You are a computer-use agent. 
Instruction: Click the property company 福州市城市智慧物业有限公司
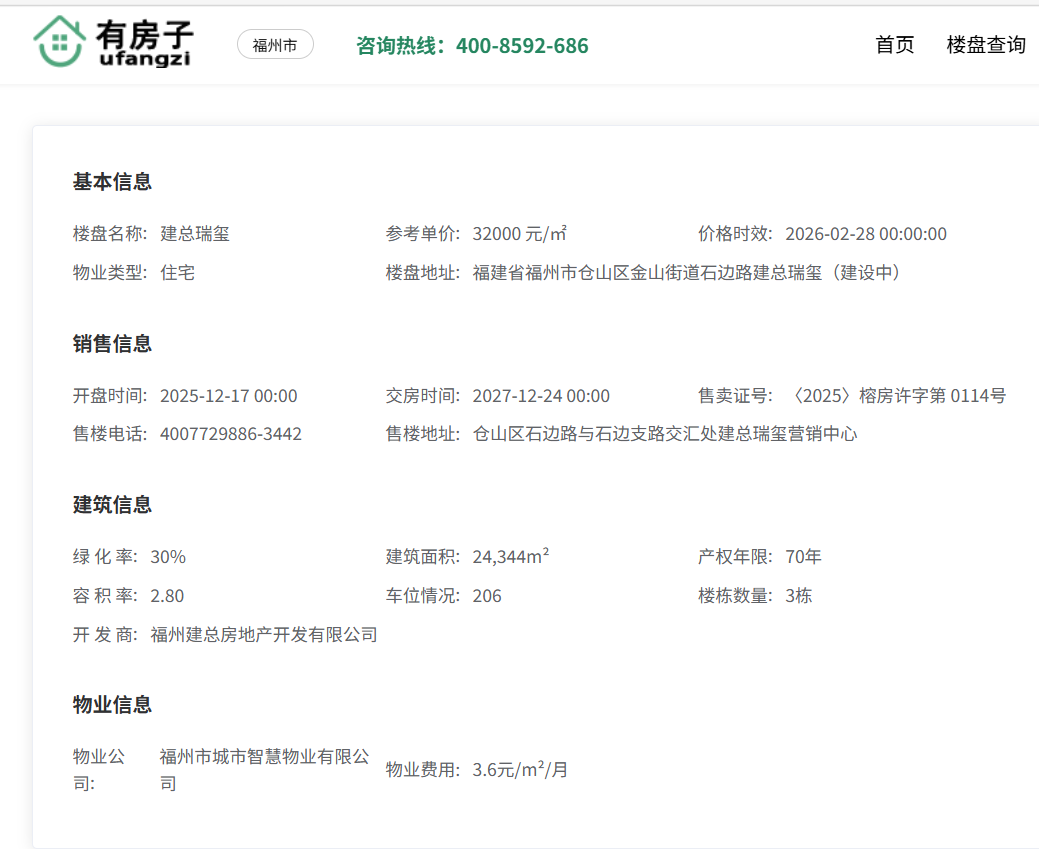(264, 758)
